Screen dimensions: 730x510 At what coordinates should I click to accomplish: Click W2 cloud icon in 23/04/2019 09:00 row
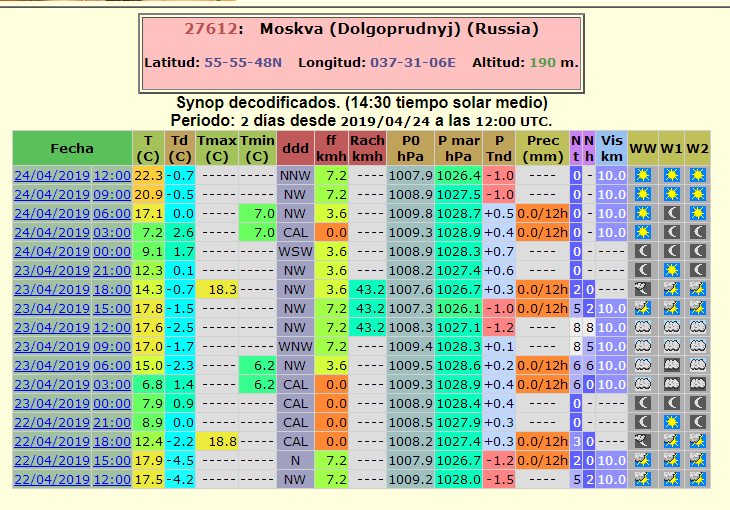697,347
